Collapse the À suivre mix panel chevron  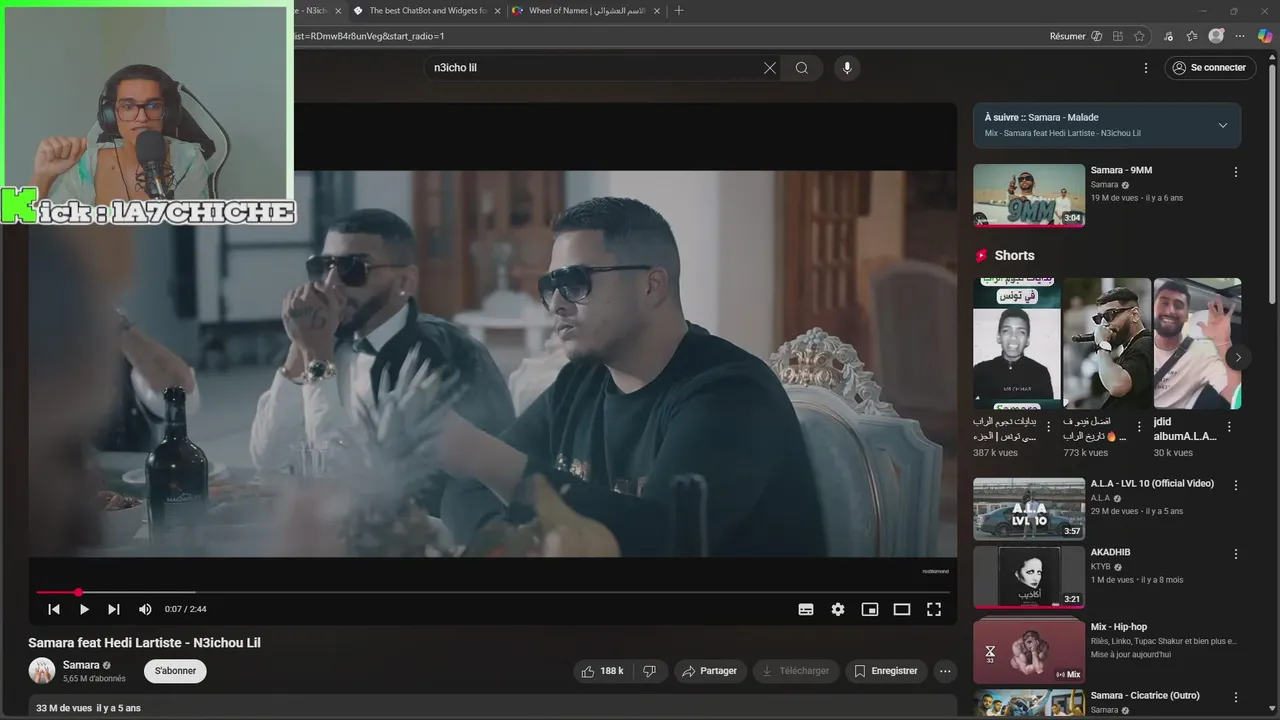pyautogui.click(x=1222, y=125)
